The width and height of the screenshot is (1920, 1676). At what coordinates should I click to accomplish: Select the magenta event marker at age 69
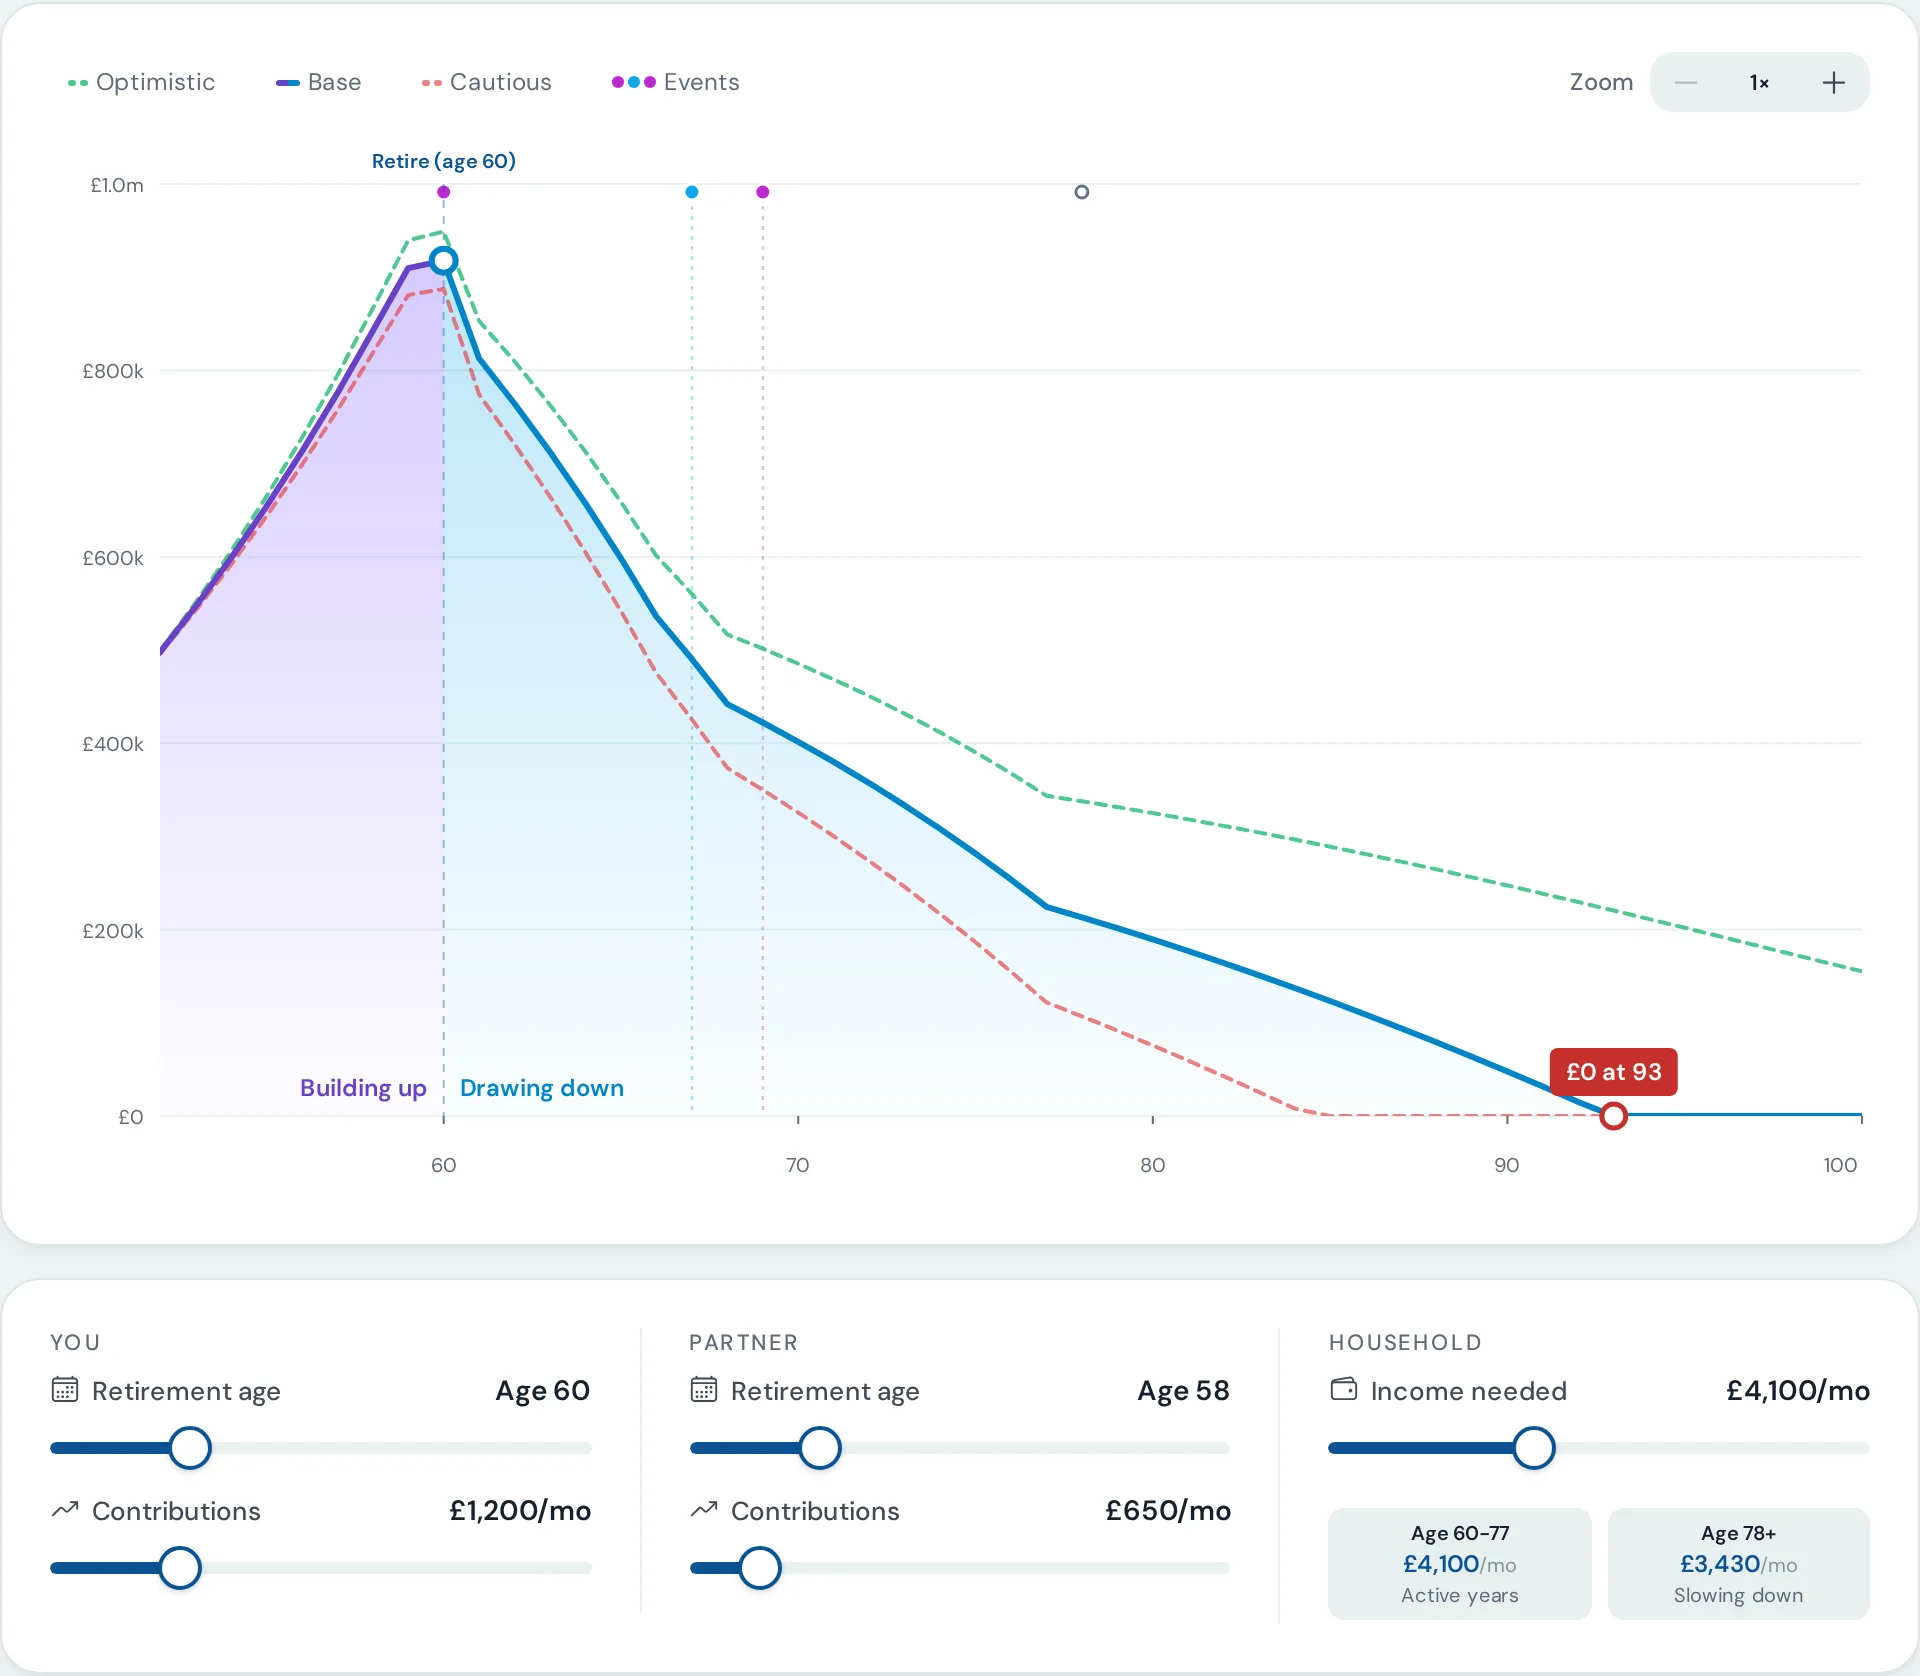pyautogui.click(x=763, y=192)
